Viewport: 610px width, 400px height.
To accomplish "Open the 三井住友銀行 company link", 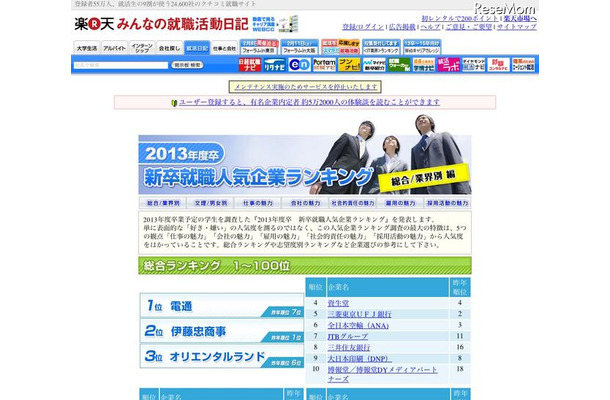I will 349,347.
